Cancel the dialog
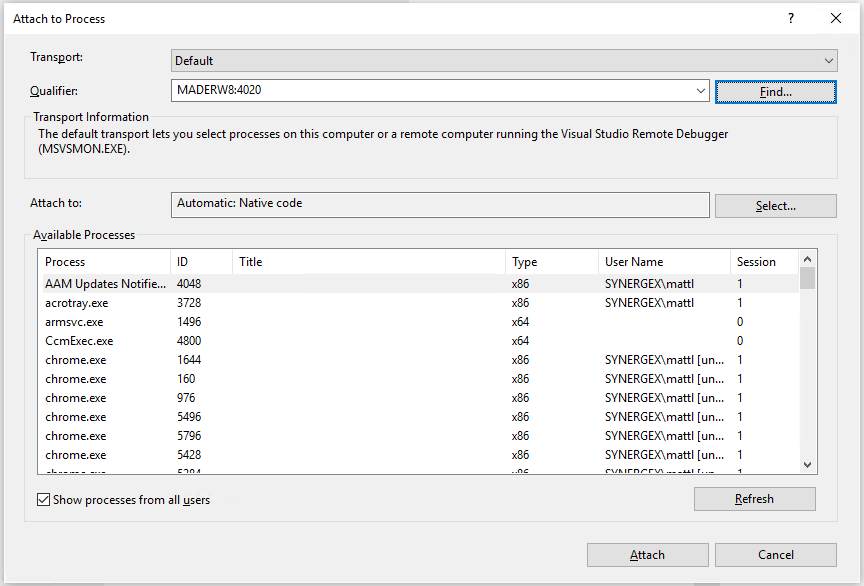 coord(775,555)
